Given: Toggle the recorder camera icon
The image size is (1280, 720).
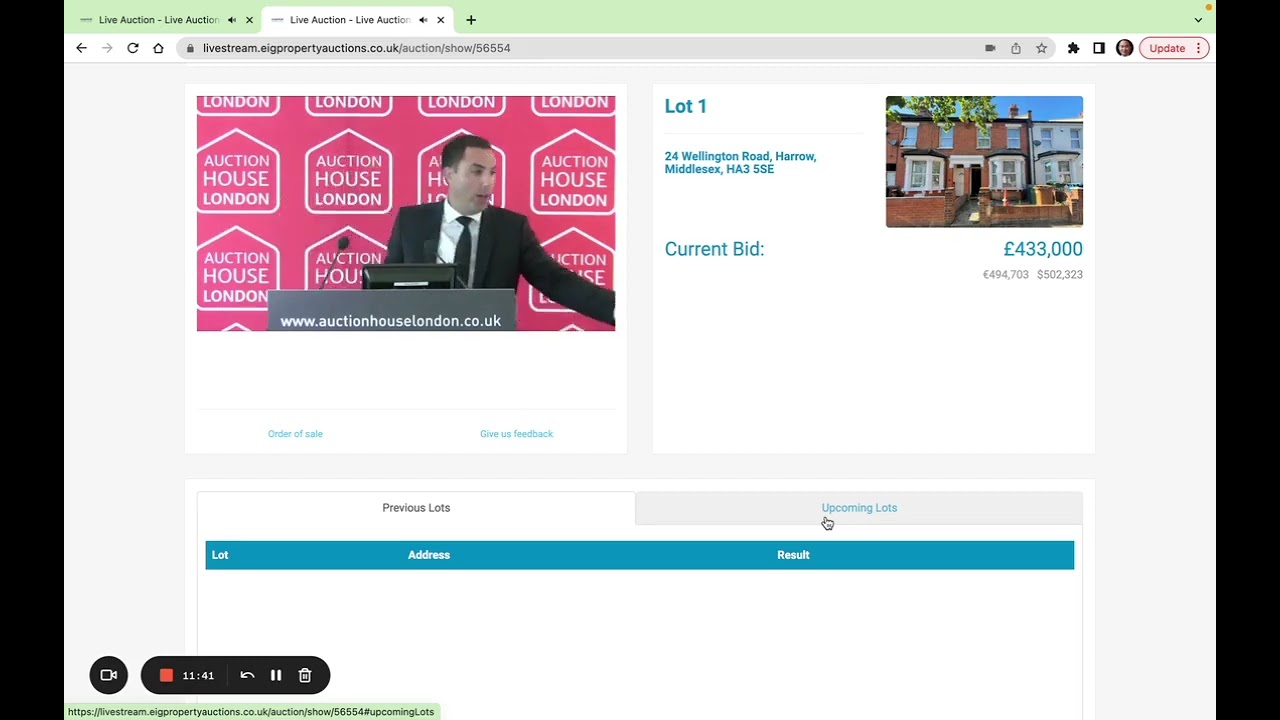Looking at the screenshot, I should tap(109, 675).
